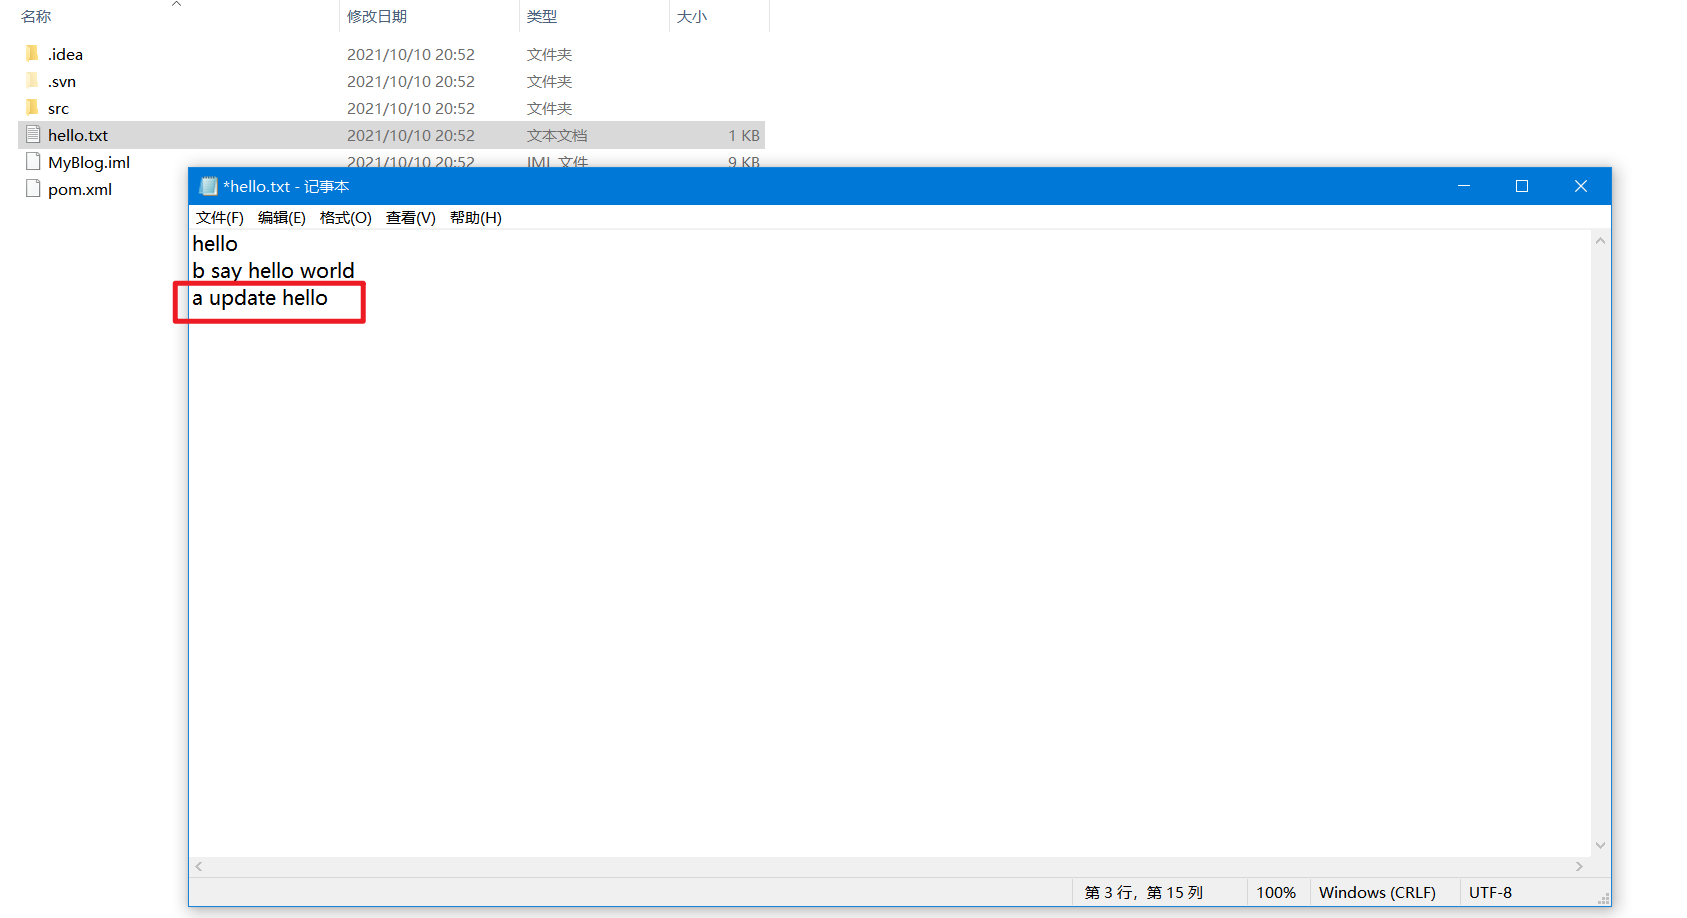
Task: Select the src folder name
Action: [x=58, y=108]
